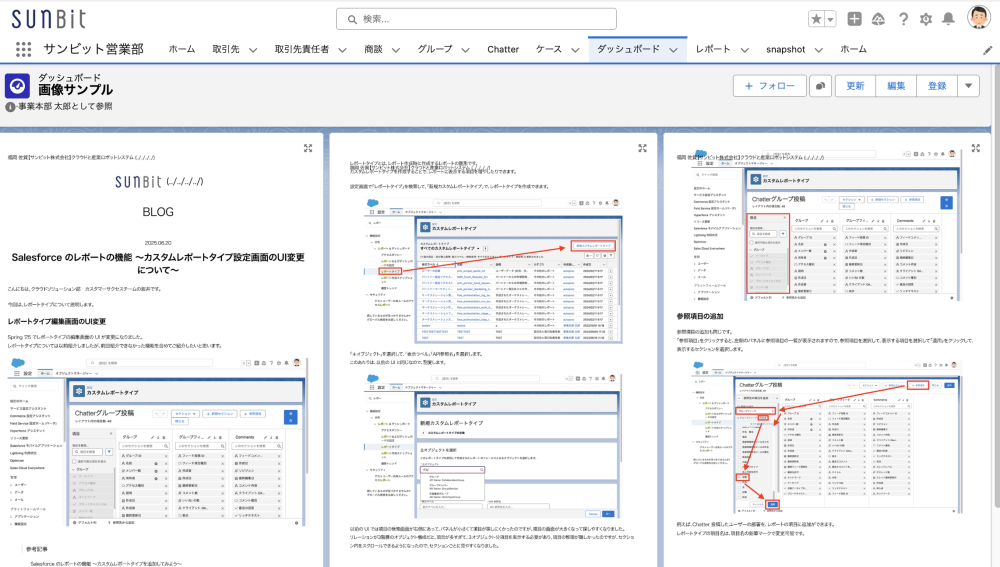Open the グループ tab
Screen dimensions: 1000x567
tap(435, 49)
